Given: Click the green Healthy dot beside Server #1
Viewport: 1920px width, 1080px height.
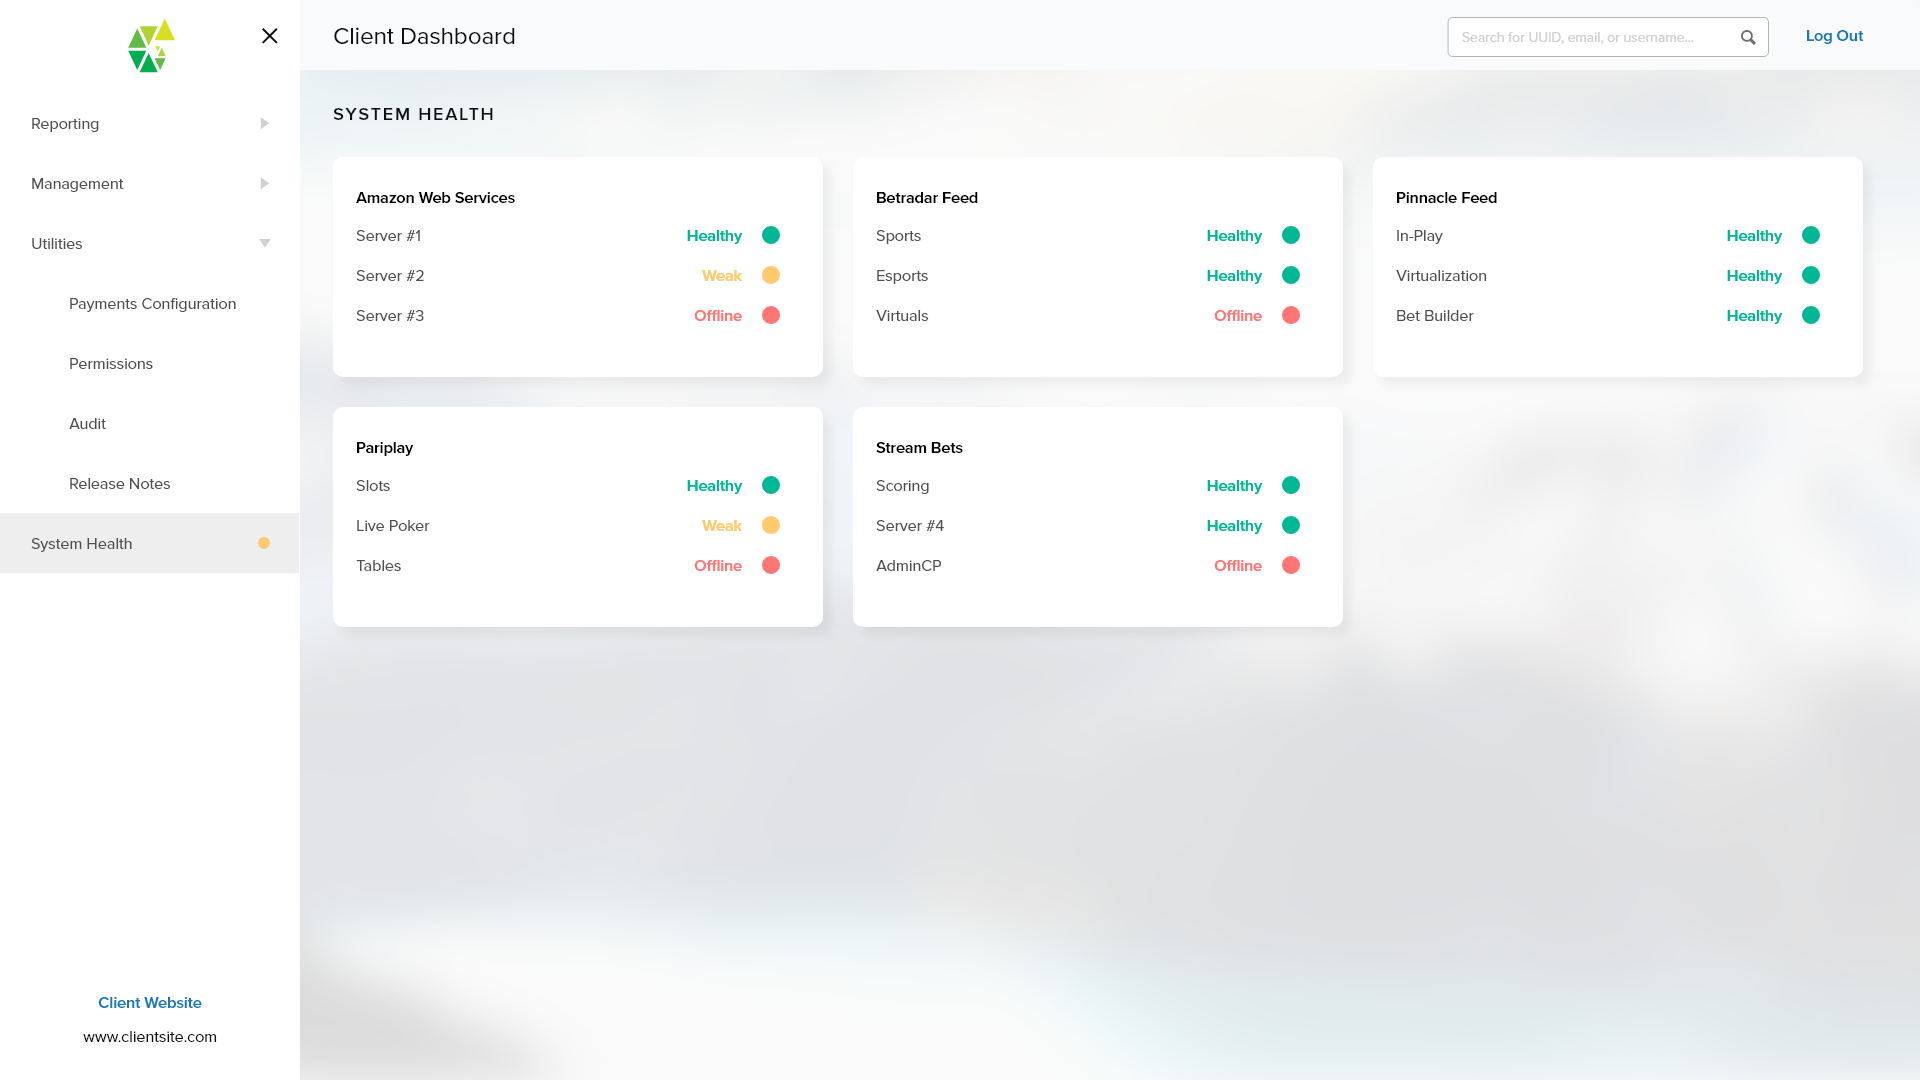Looking at the screenshot, I should [x=771, y=236].
